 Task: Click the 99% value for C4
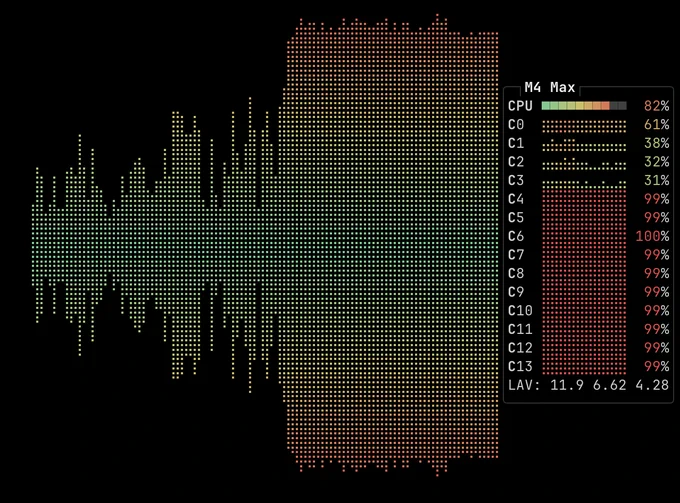657,199
